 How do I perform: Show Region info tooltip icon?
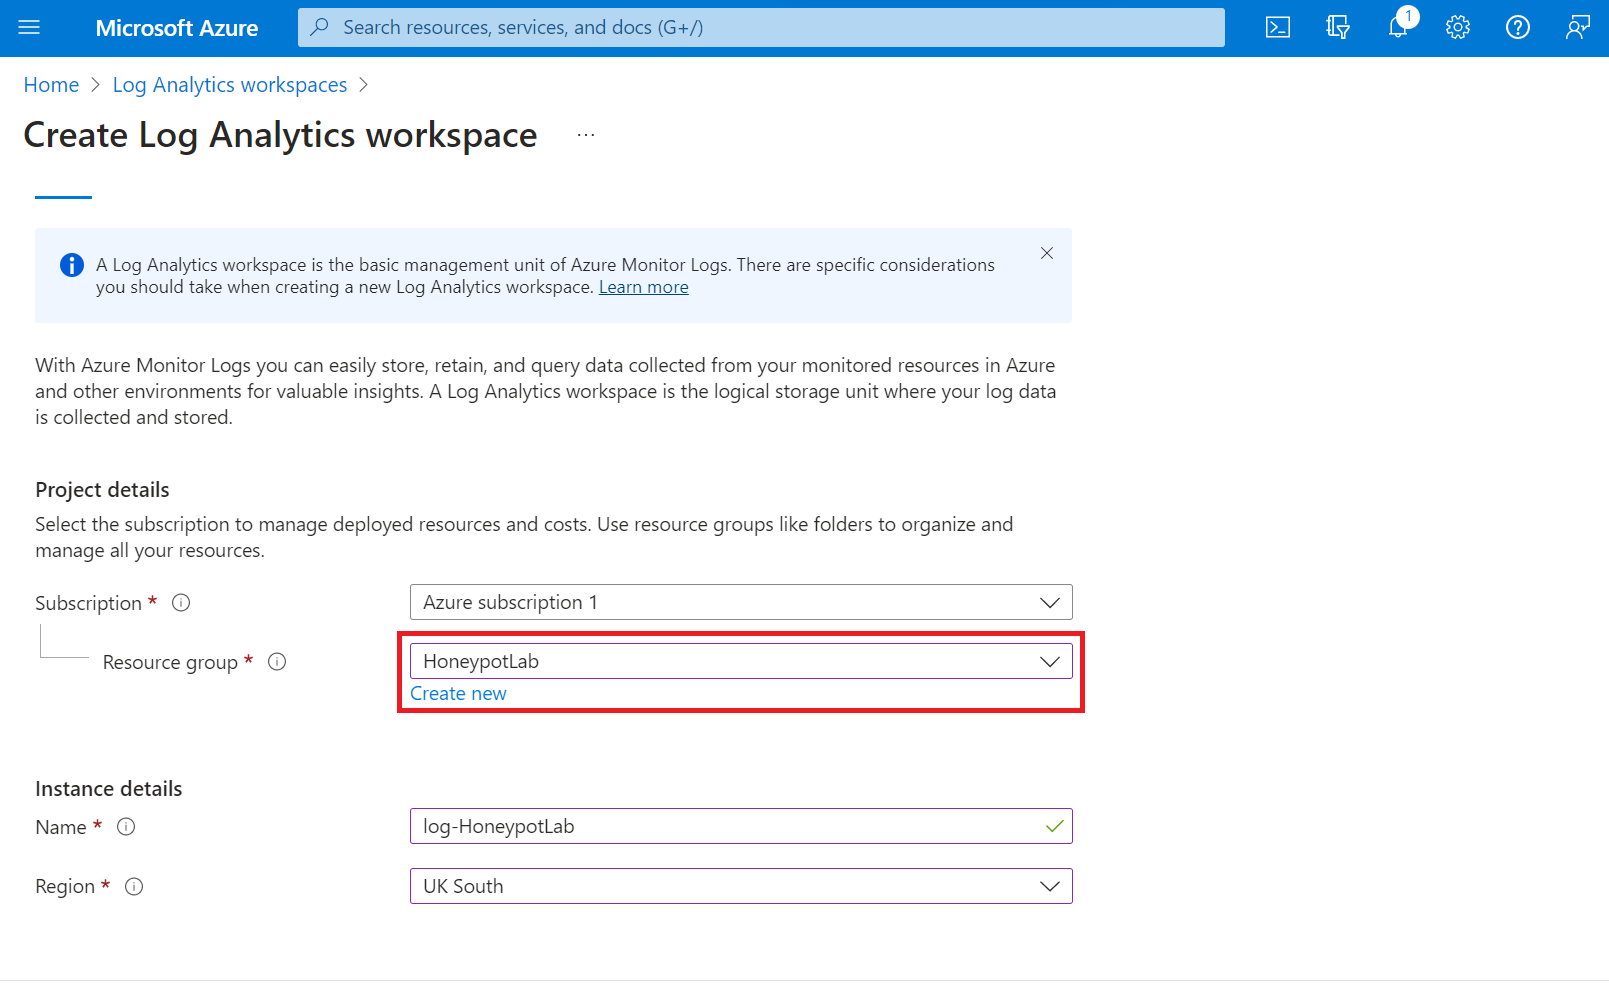[134, 886]
